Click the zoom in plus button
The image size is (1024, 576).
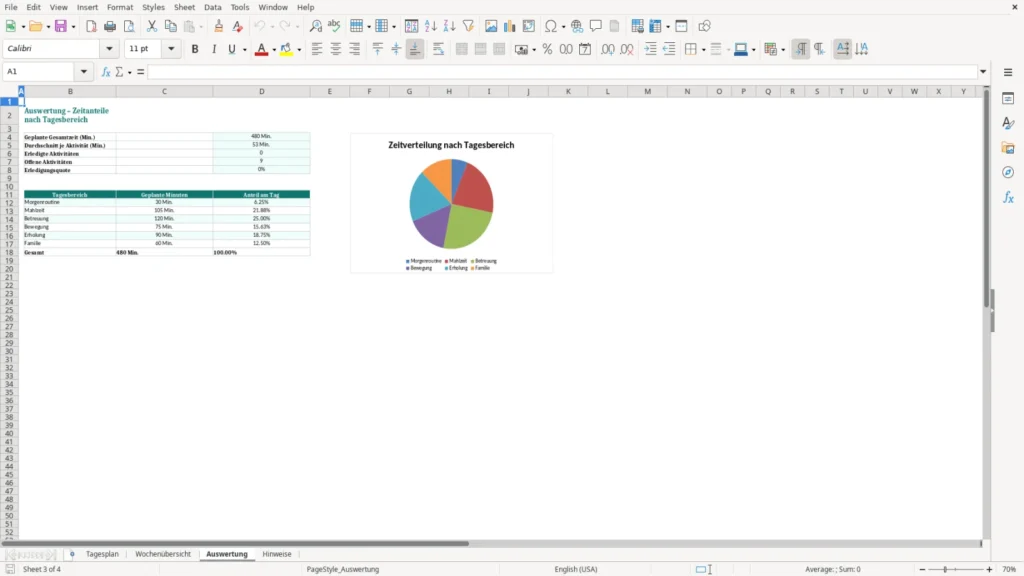[x=989, y=569]
